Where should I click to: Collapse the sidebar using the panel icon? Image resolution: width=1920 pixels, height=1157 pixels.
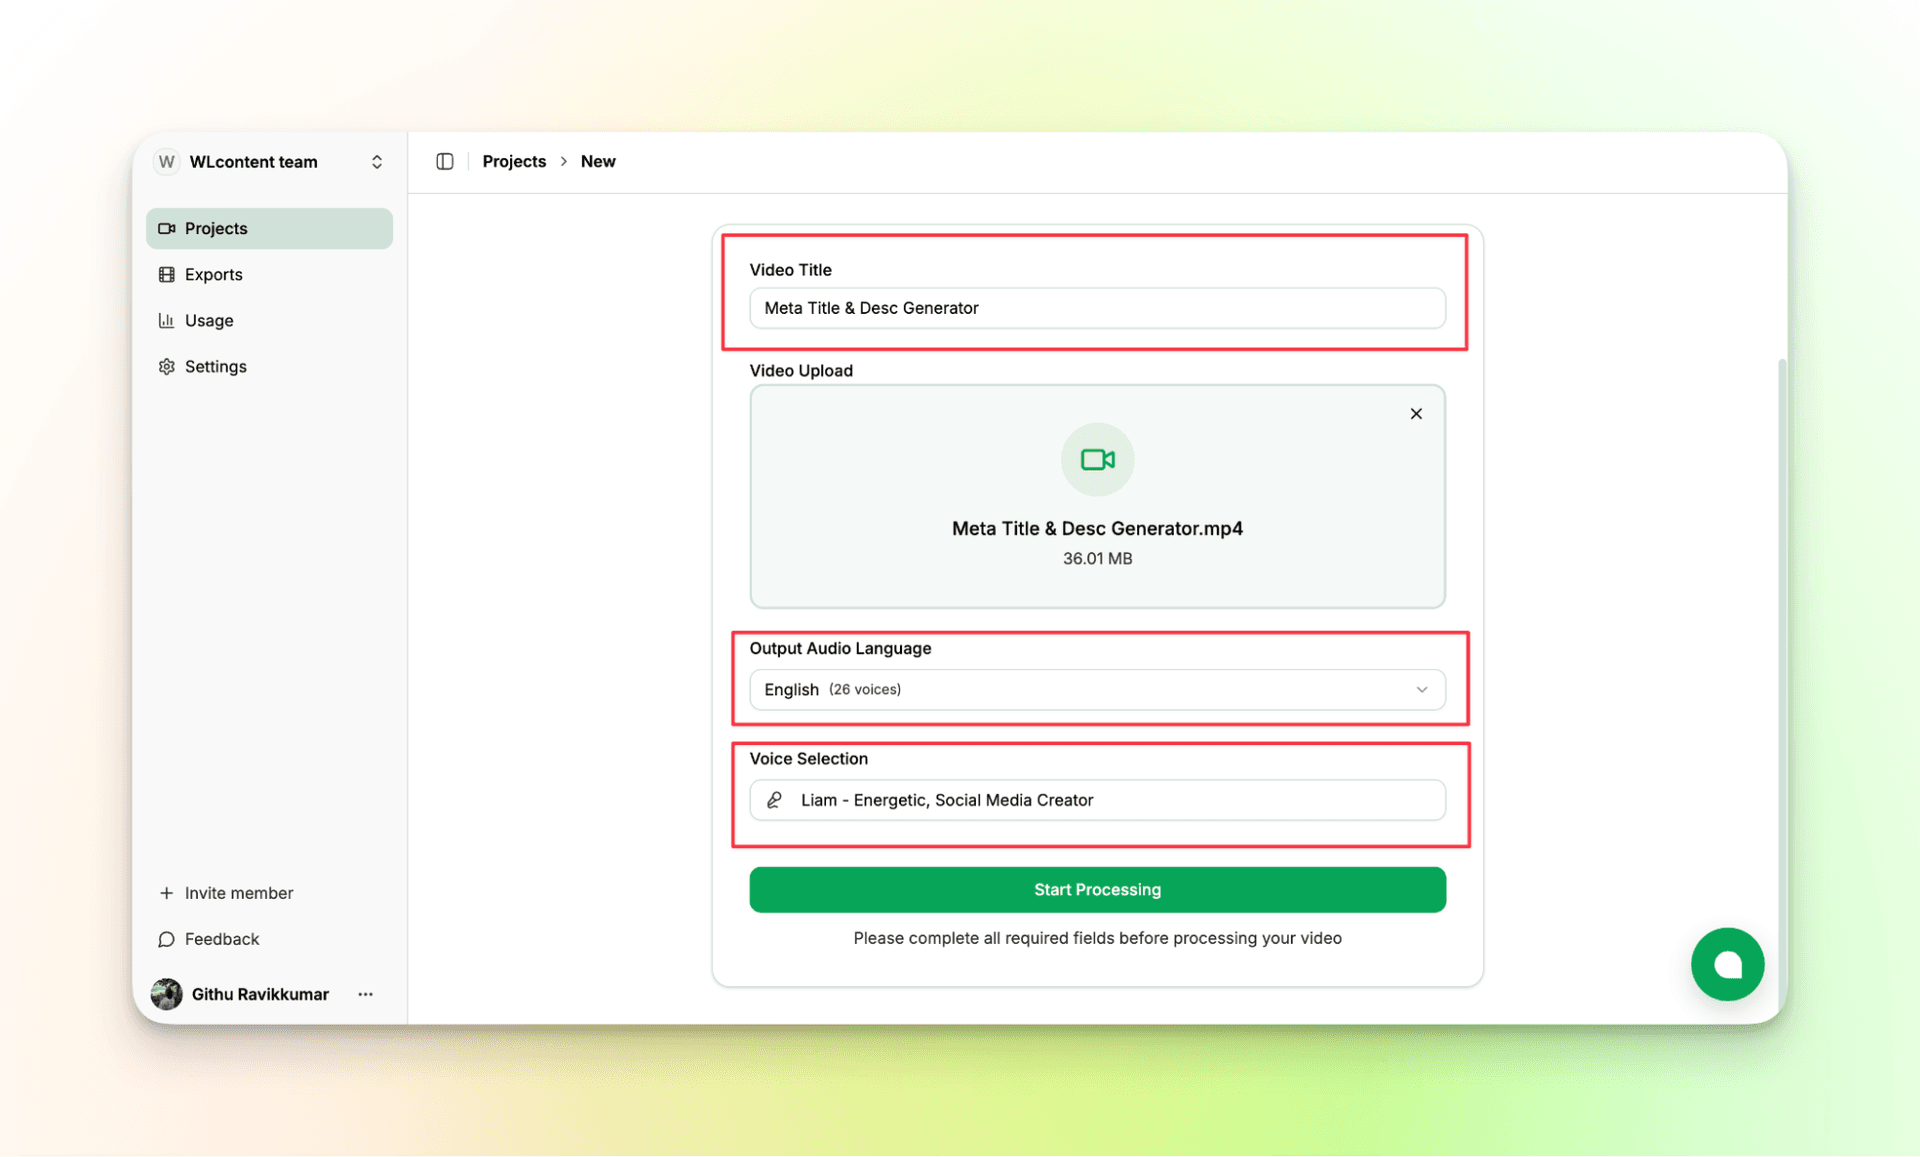click(444, 161)
